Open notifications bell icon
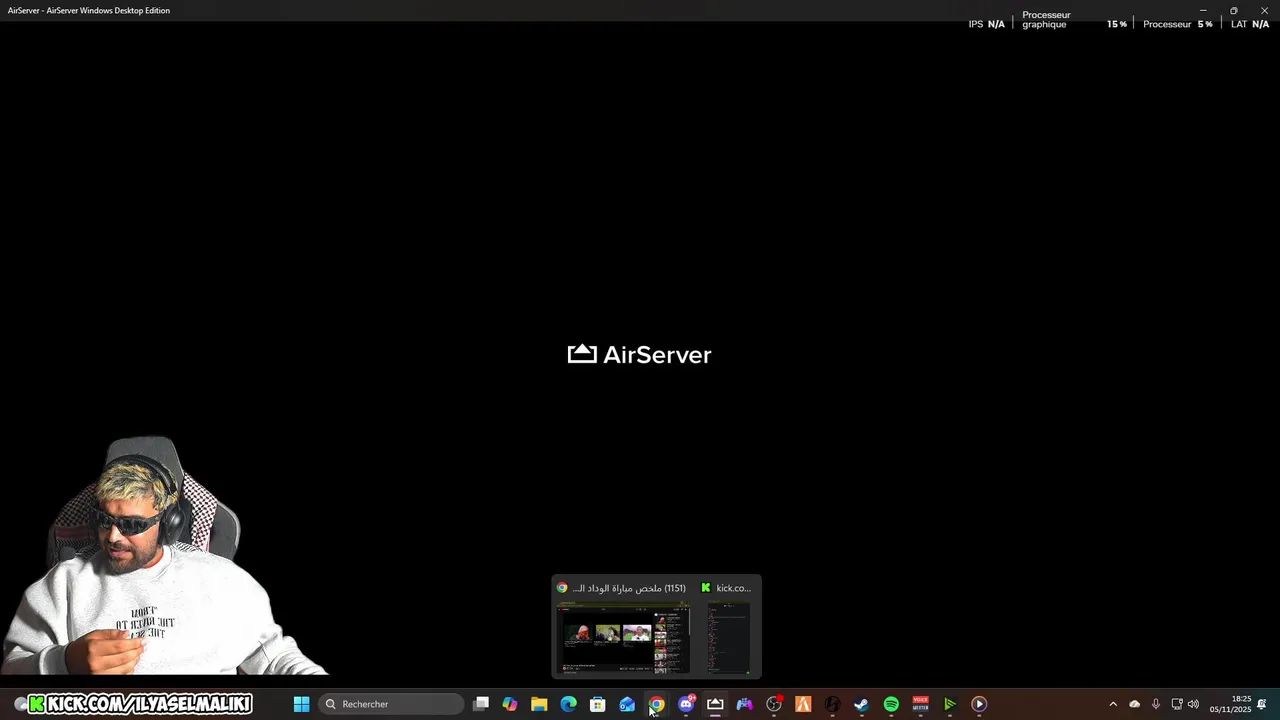 pos(1262,704)
